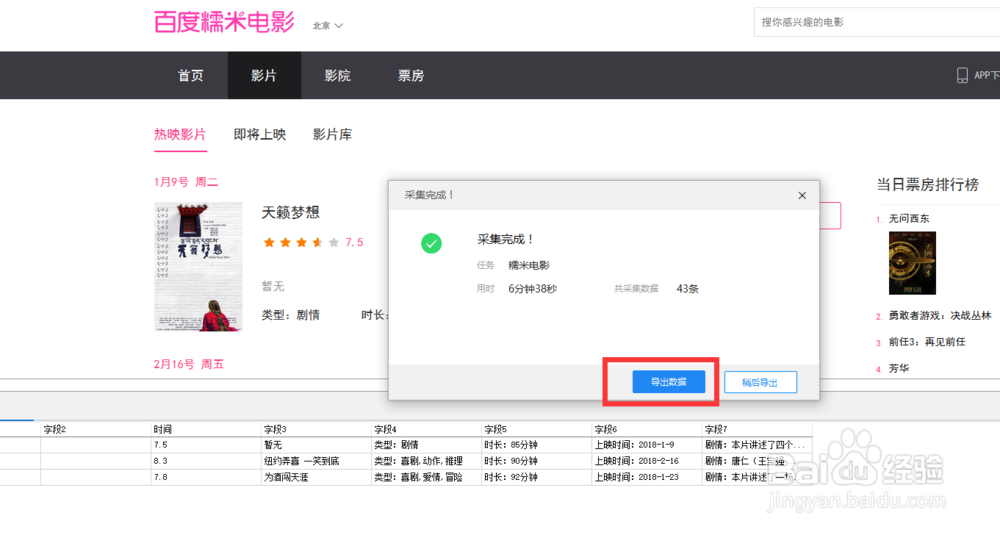This screenshot has width=1000, height=535.
Task: Click the 天籁梦想 star rating
Action: coord(301,242)
